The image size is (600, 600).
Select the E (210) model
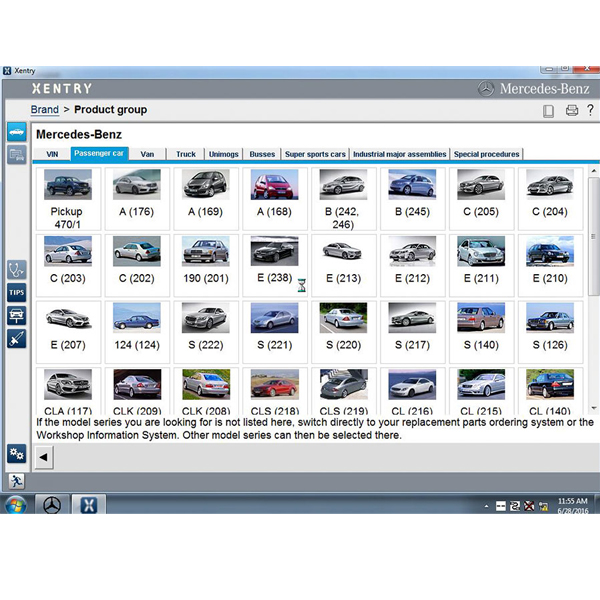[550, 265]
